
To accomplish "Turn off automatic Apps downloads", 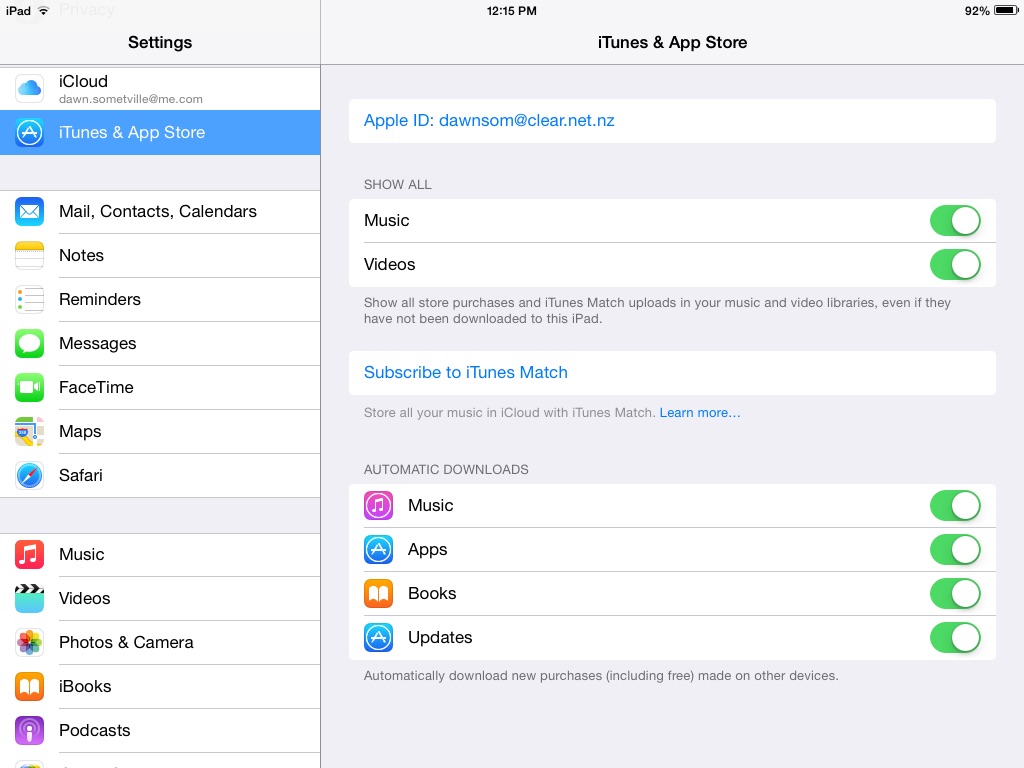I will (x=955, y=549).
